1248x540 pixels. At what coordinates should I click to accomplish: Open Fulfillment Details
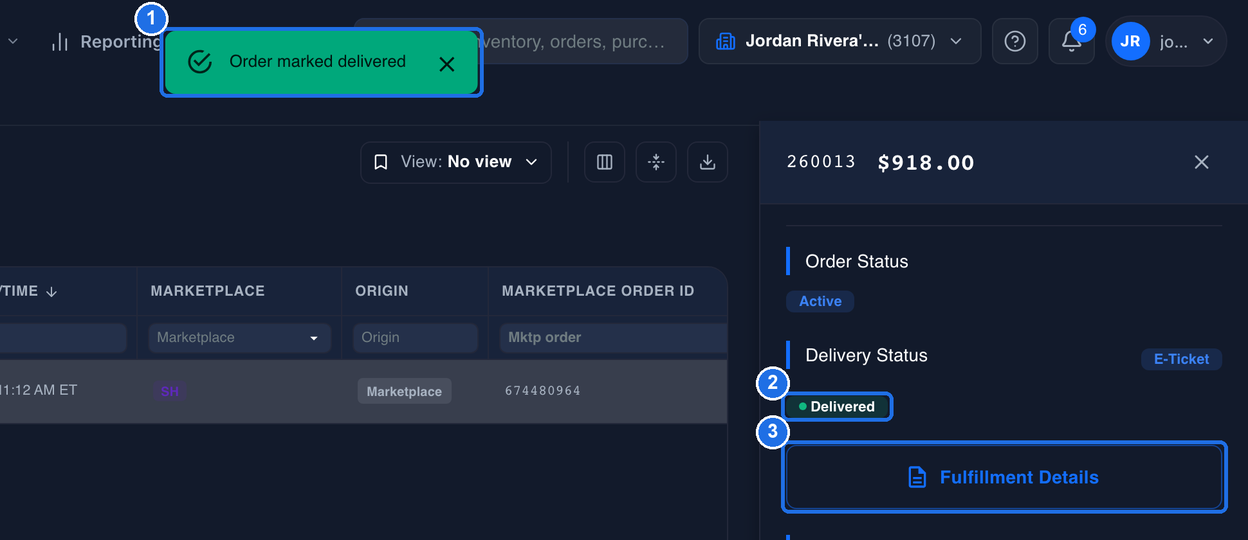(x=1005, y=477)
